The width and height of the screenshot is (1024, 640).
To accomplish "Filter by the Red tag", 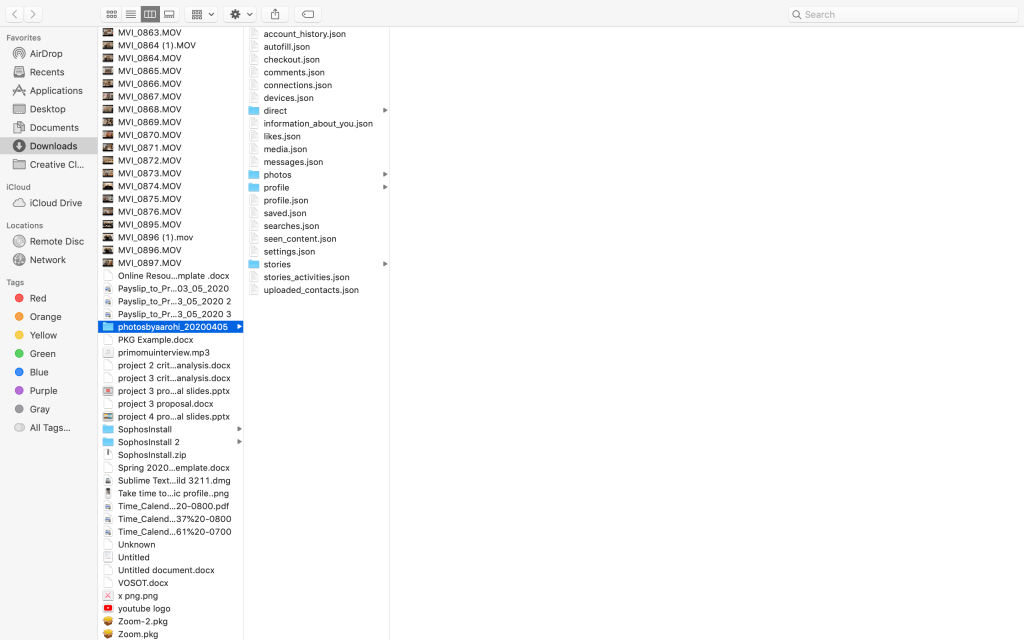I will (38, 298).
